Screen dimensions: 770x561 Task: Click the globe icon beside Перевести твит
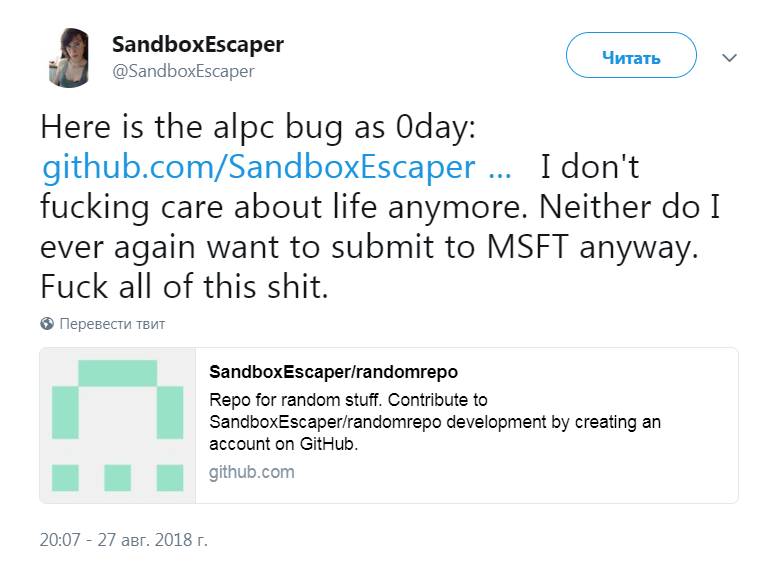(47, 324)
